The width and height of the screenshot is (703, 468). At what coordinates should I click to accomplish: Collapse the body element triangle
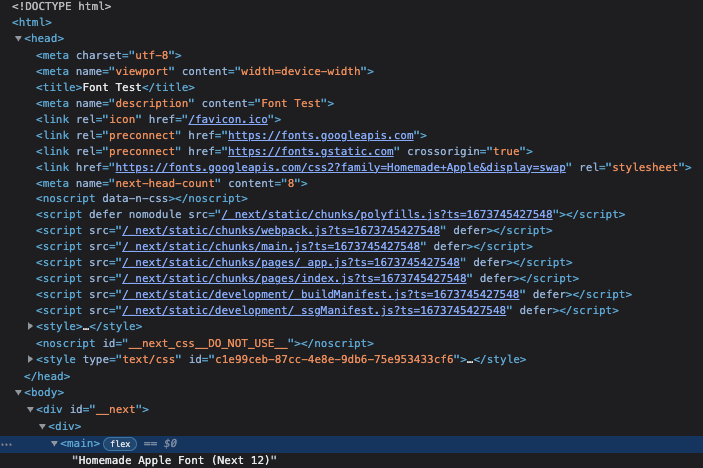(18, 393)
